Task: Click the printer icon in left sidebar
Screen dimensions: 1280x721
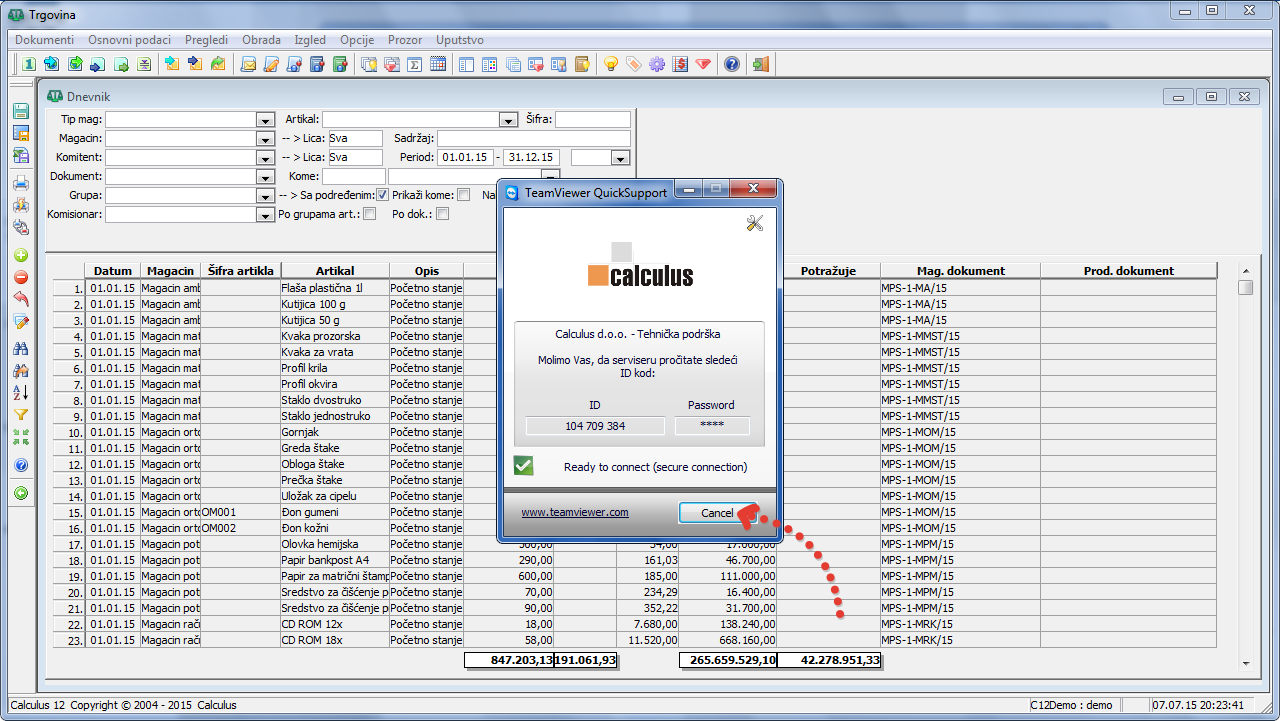Action: click(x=20, y=183)
